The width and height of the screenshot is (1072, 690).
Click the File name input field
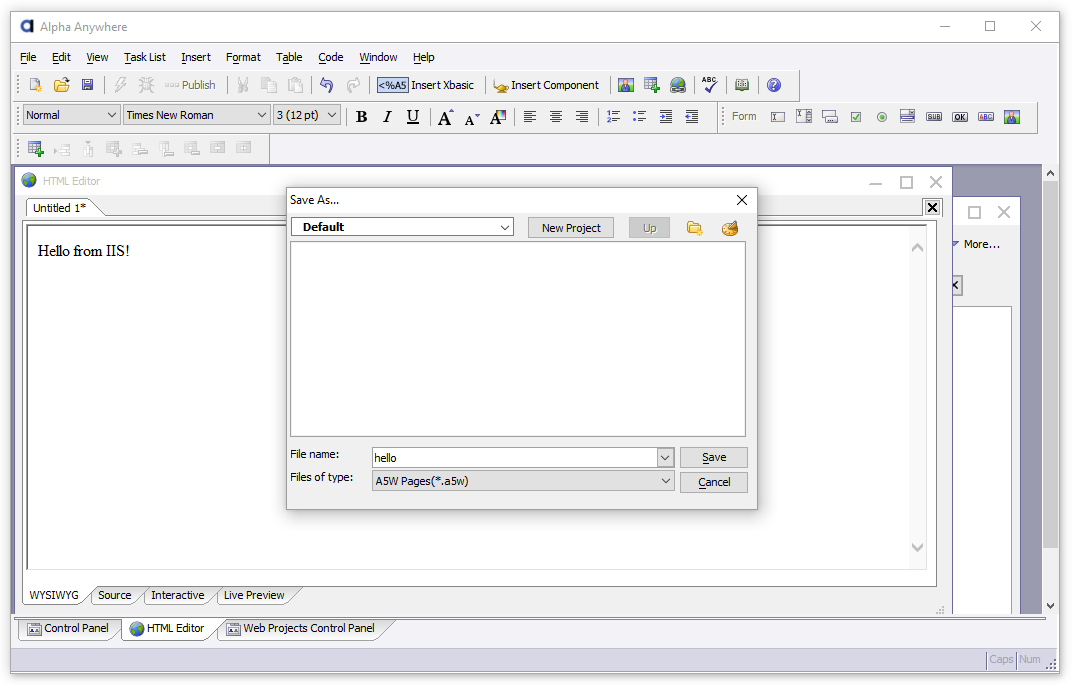(514, 457)
